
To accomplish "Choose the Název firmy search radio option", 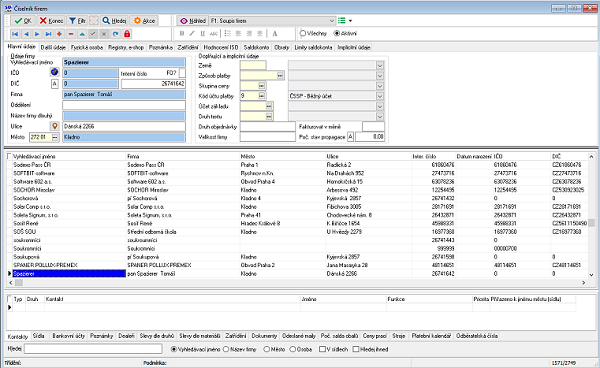I will (x=226, y=349).
